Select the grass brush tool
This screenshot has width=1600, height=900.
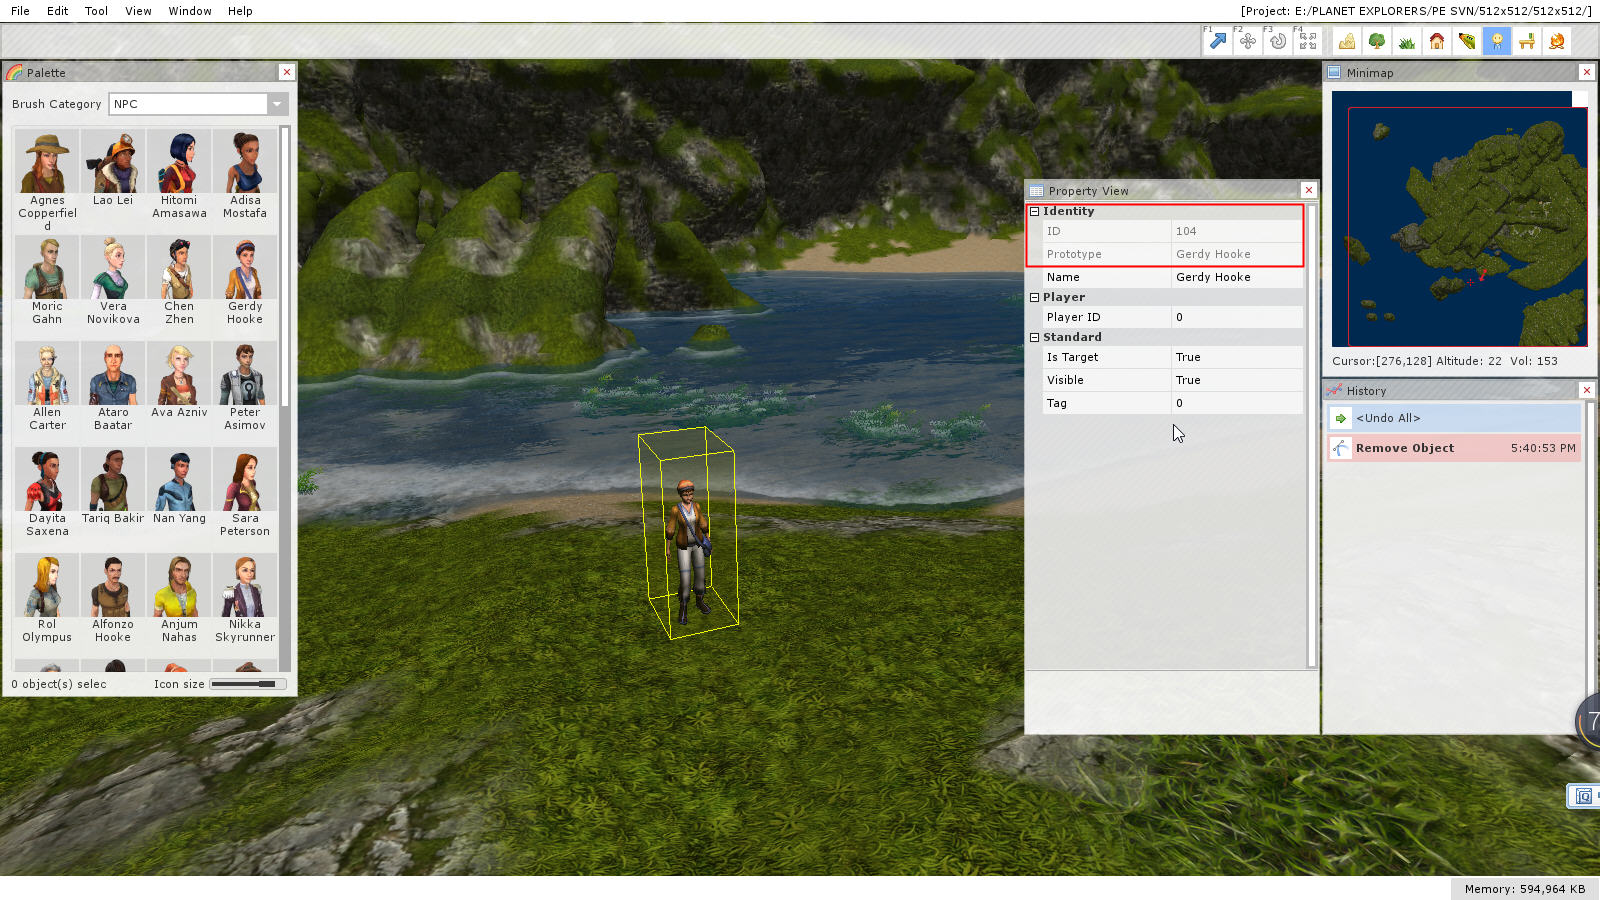coord(1407,41)
